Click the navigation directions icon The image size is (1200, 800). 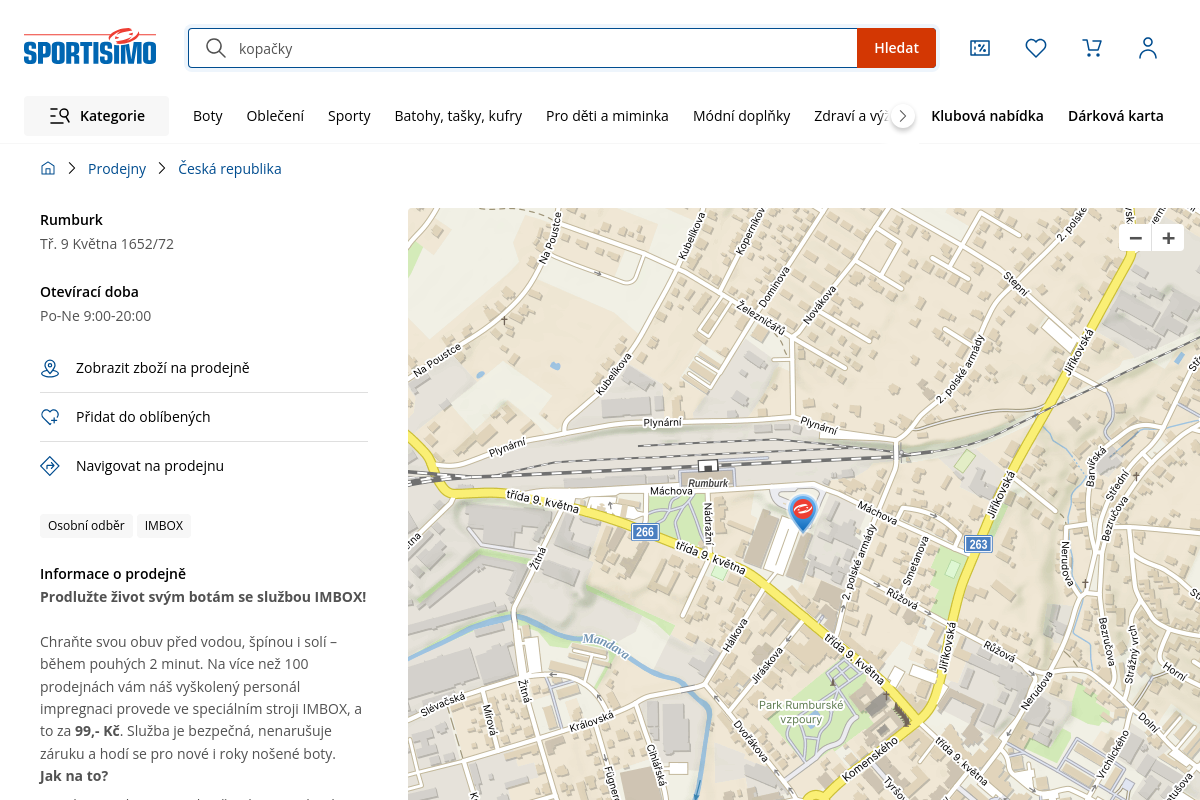click(x=50, y=465)
